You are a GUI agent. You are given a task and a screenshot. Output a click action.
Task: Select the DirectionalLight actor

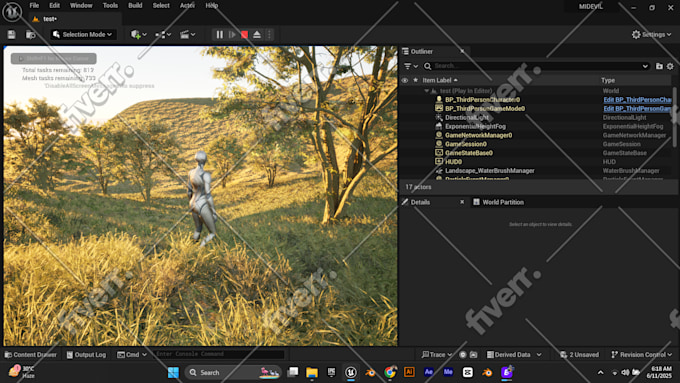tap(467, 118)
